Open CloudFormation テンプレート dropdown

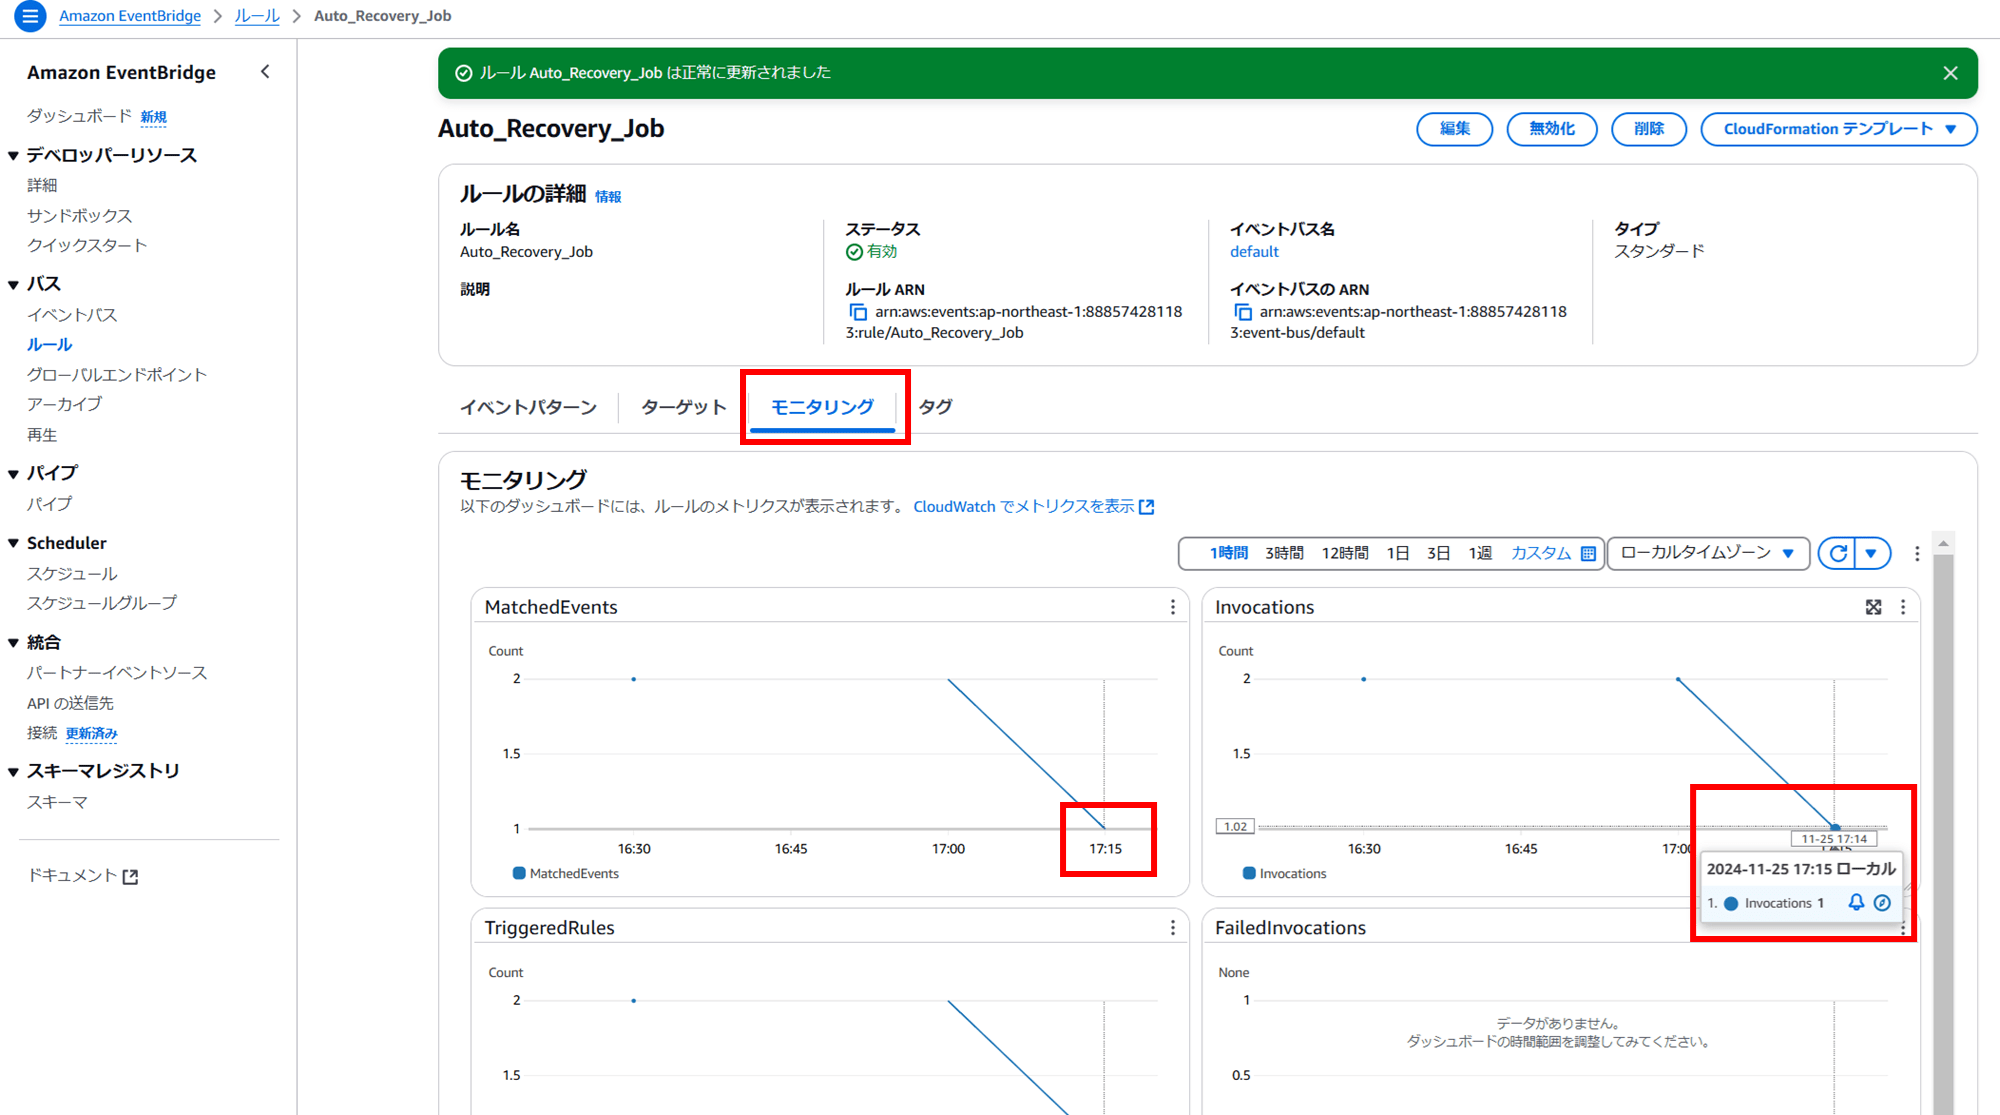click(1839, 129)
